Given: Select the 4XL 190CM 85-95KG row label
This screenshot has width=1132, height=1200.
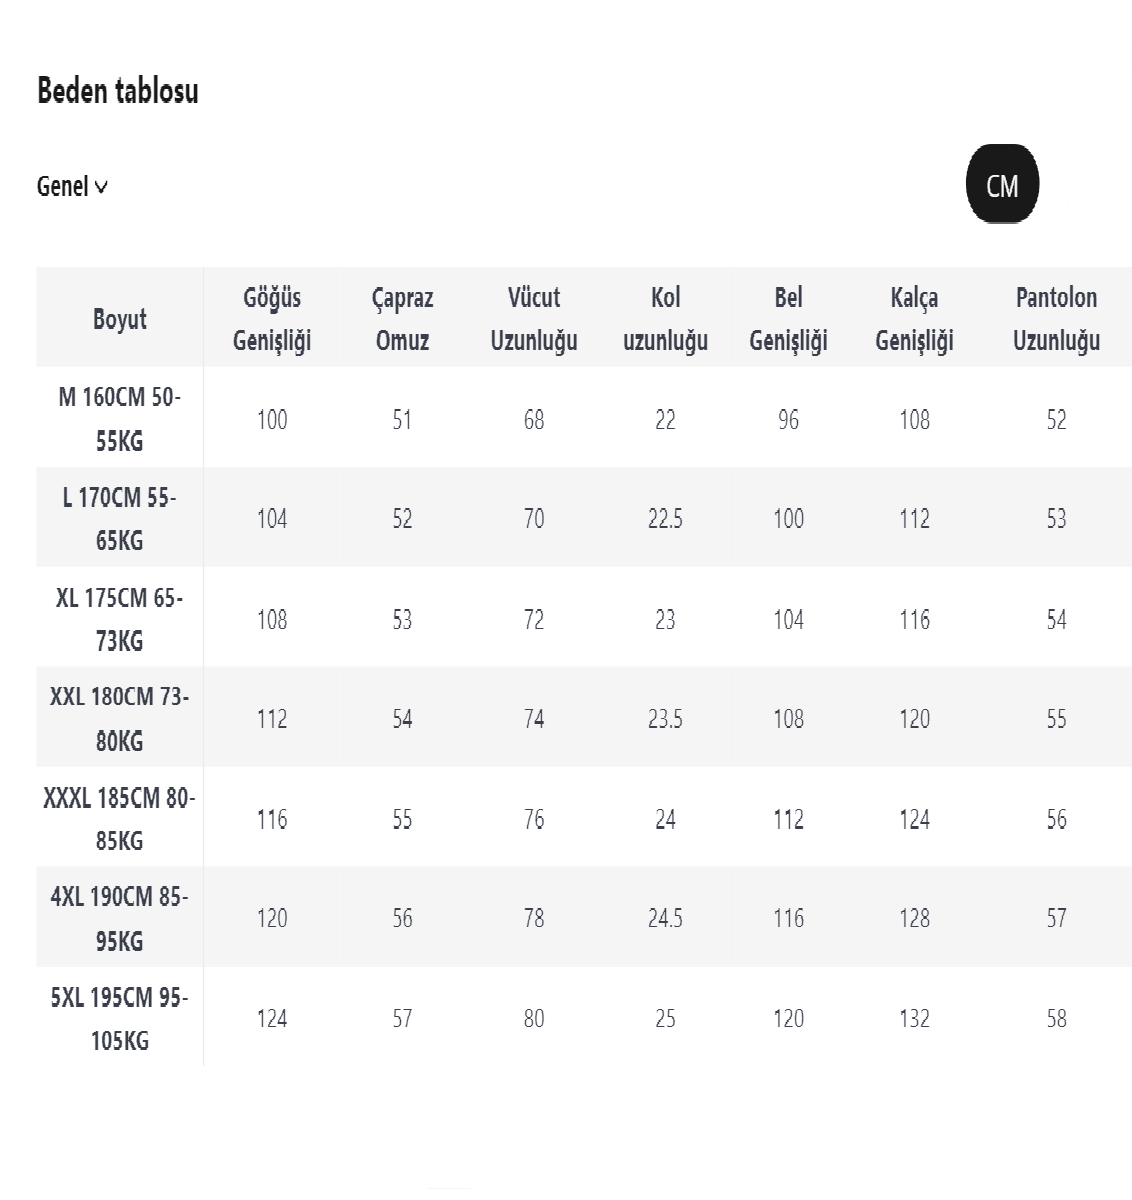Looking at the screenshot, I should (119, 919).
